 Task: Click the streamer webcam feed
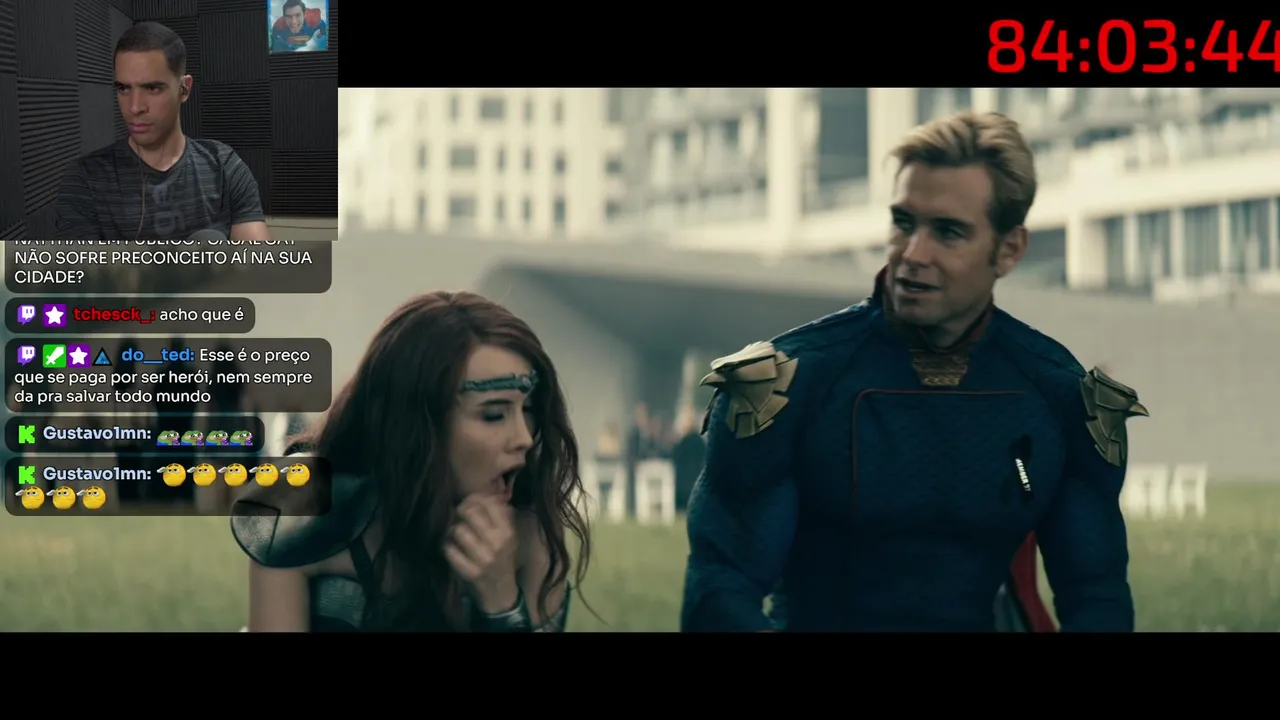pyautogui.click(x=169, y=120)
